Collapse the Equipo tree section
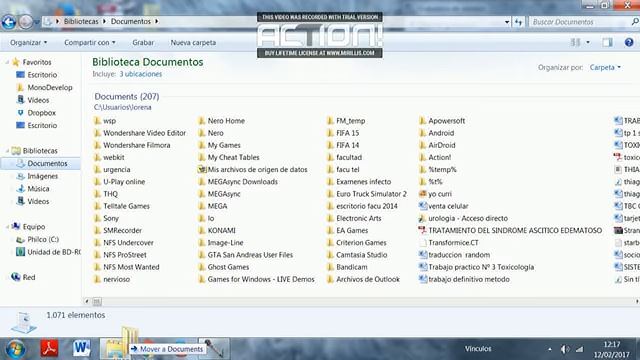 pyautogui.click(x=7, y=227)
